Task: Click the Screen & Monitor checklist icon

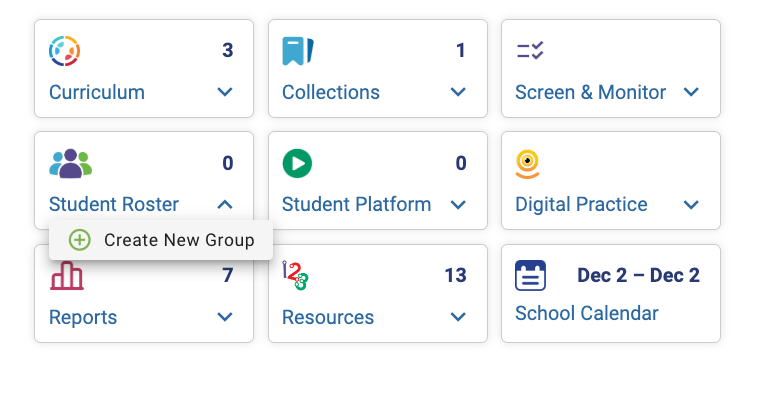Action: coord(530,50)
